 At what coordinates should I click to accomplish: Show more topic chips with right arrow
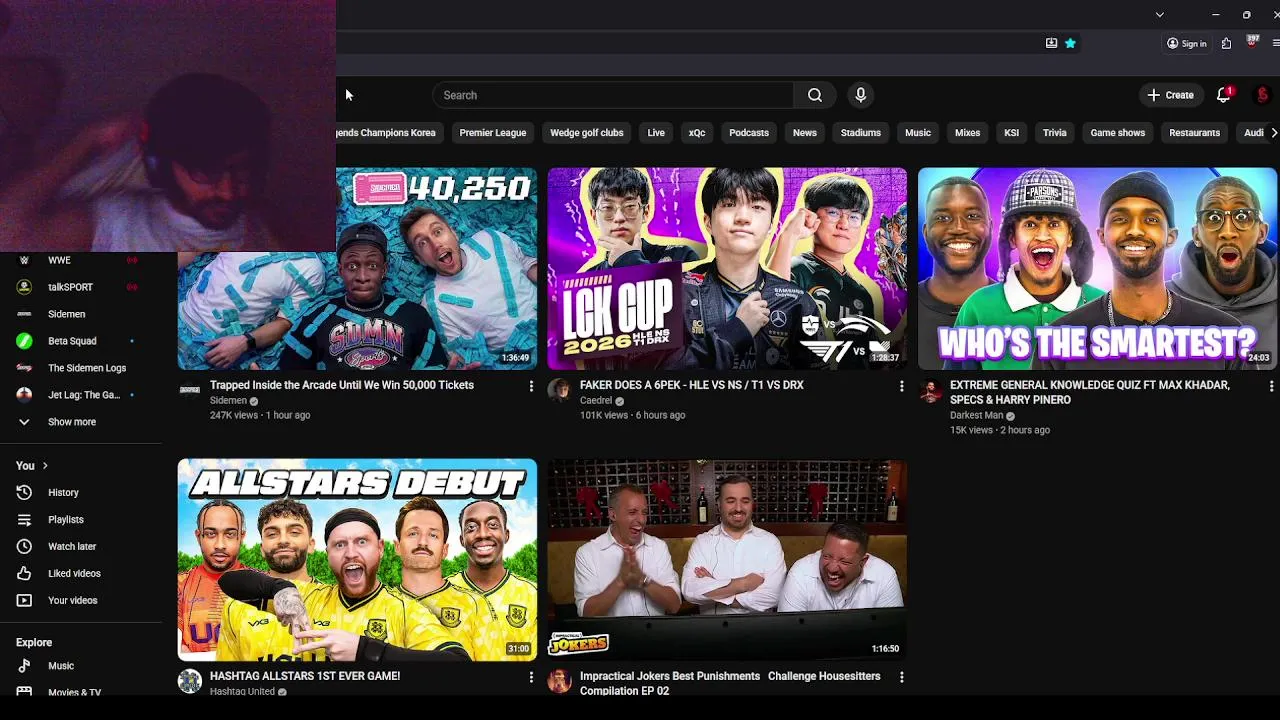click(1272, 133)
